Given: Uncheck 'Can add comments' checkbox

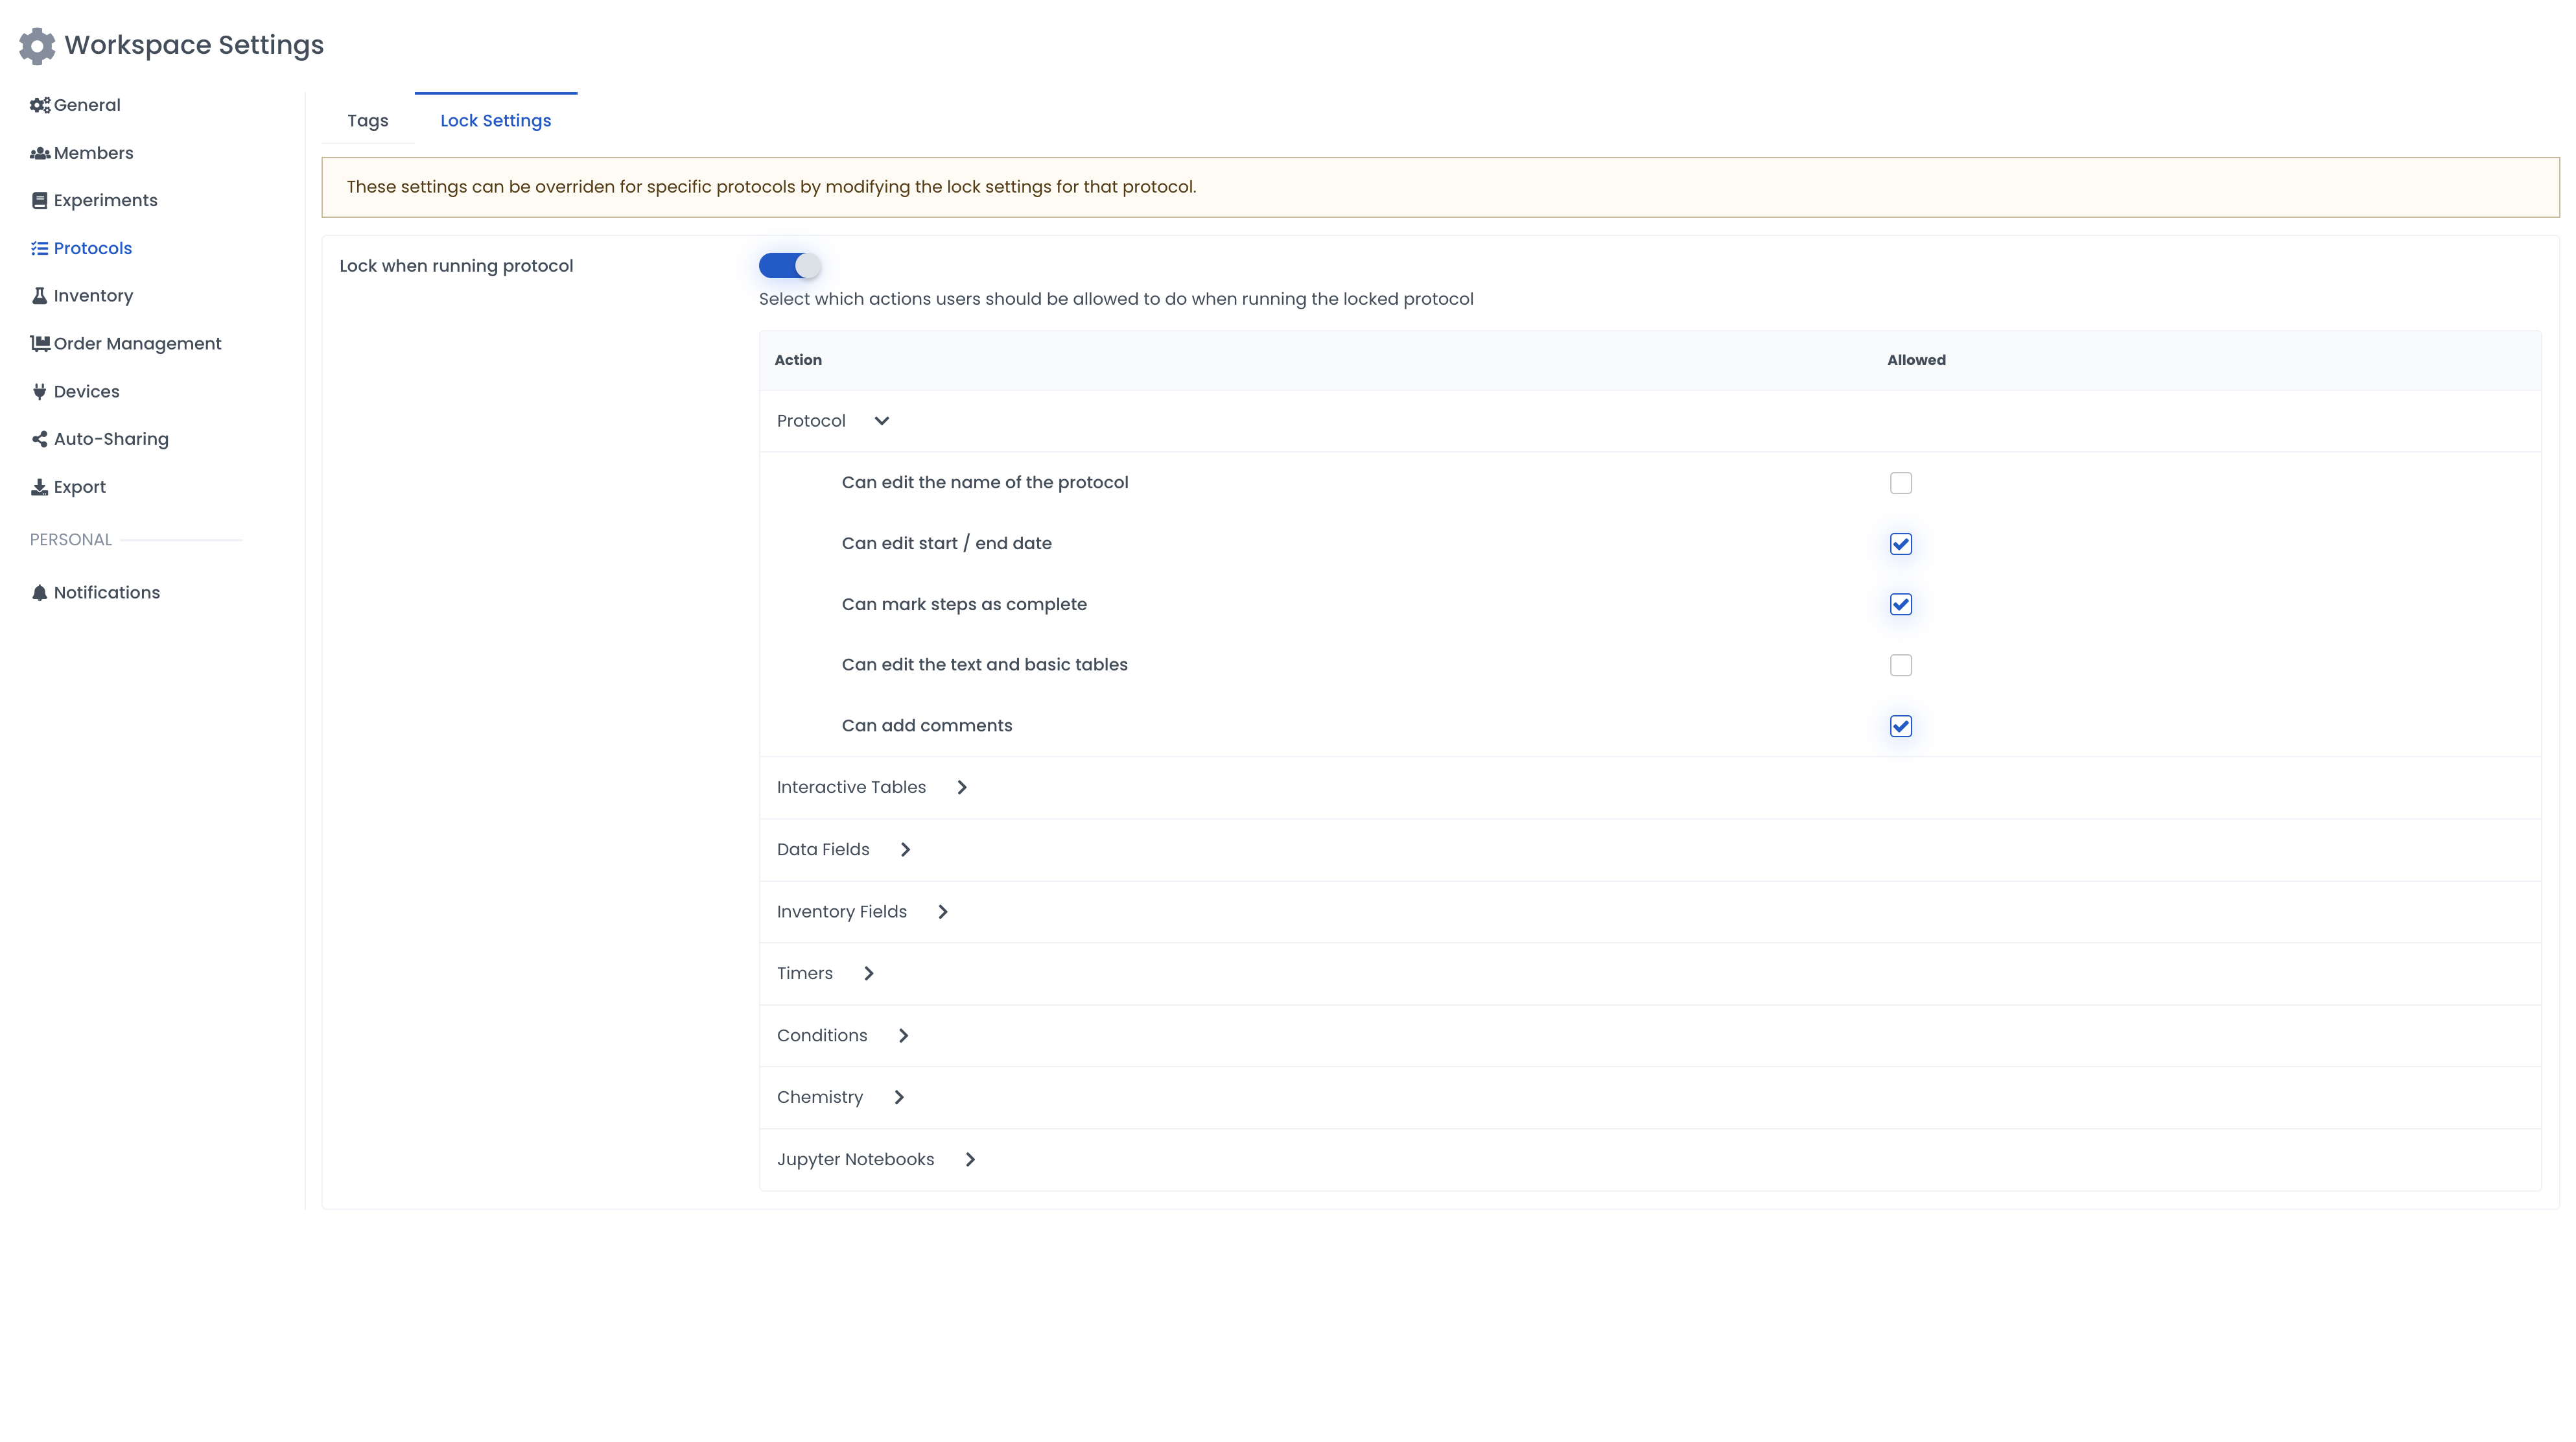Looking at the screenshot, I should tap(1900, 726).
